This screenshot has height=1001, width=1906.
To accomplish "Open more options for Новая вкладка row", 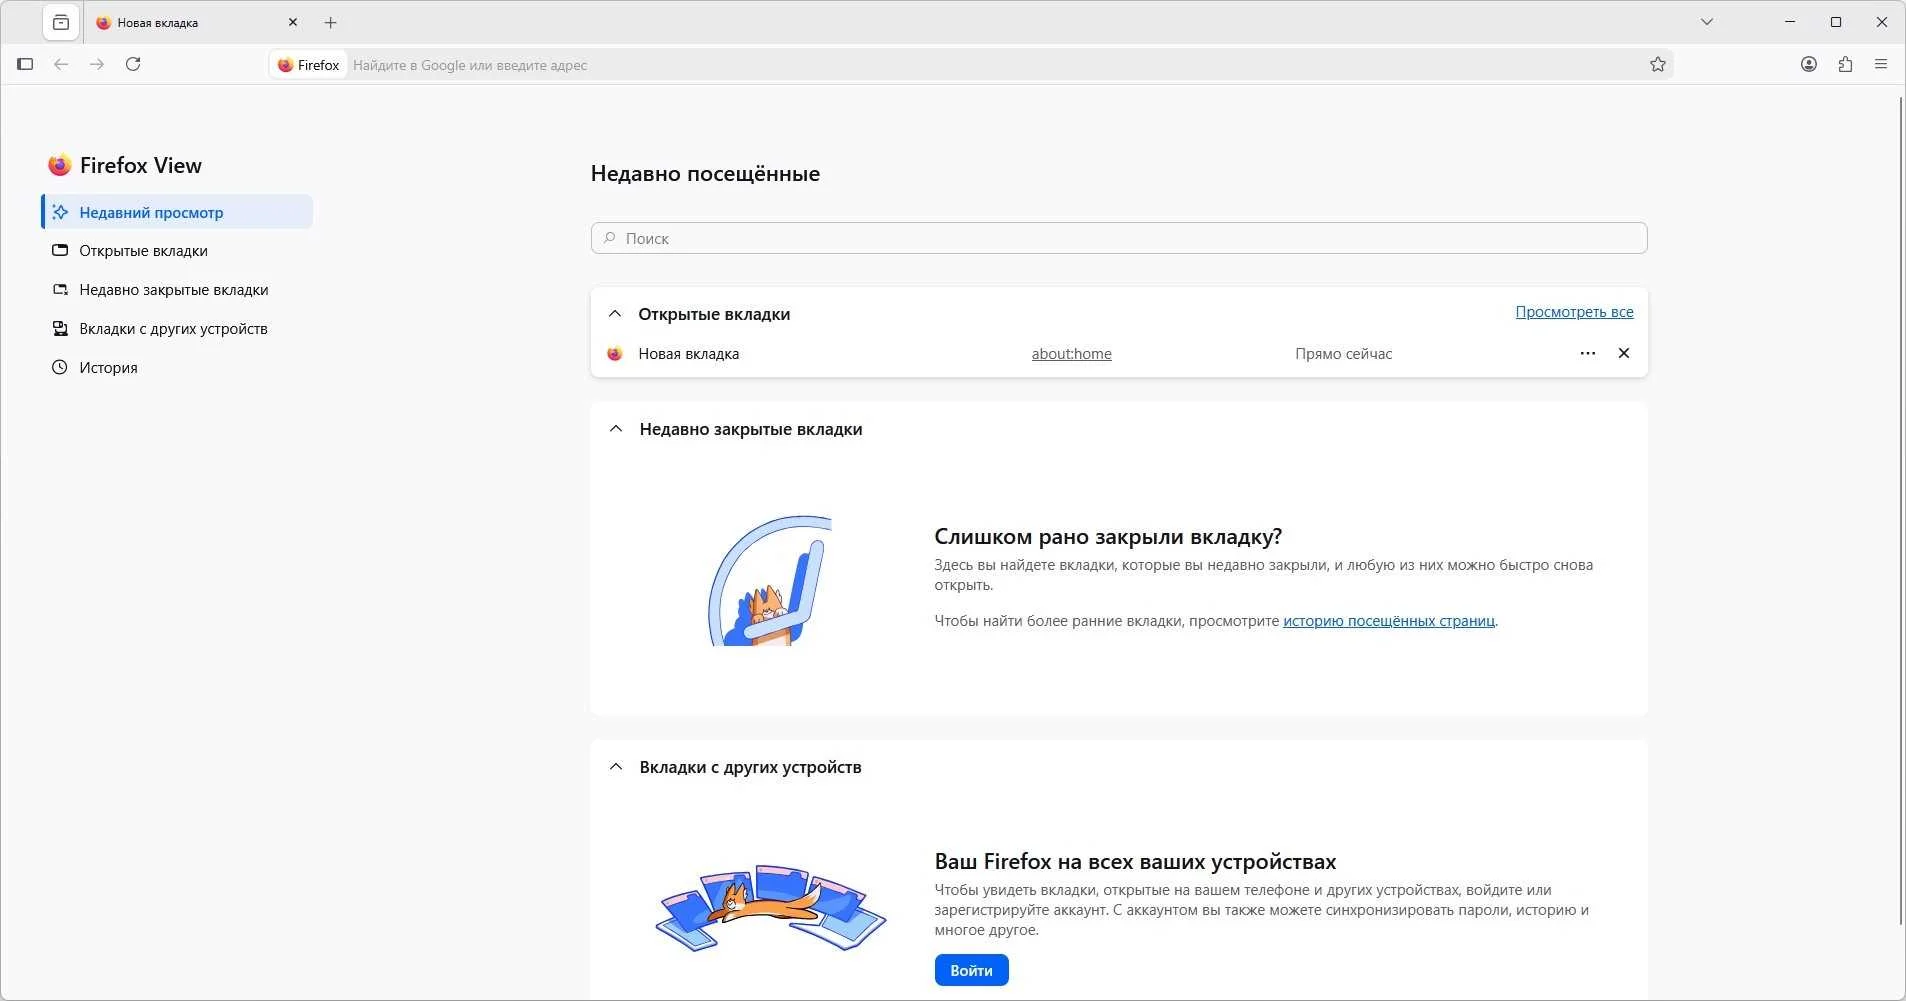I will [1588, 353].
